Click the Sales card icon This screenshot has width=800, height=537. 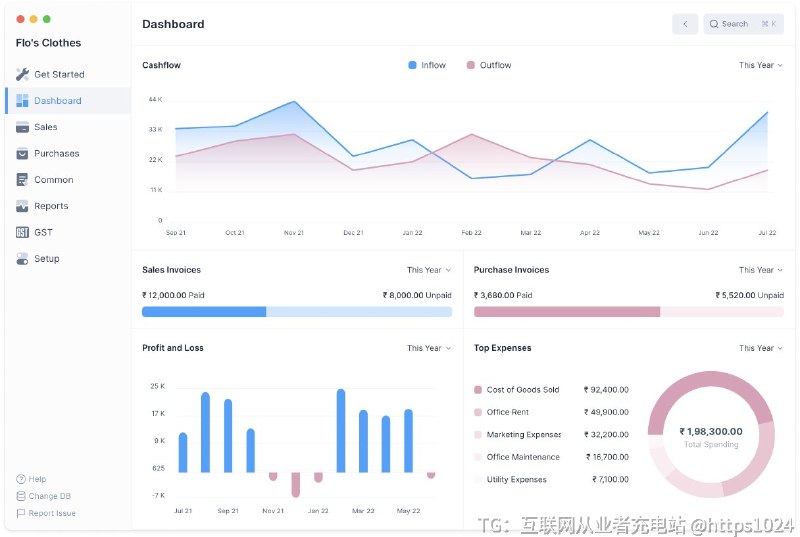(22, 127)
